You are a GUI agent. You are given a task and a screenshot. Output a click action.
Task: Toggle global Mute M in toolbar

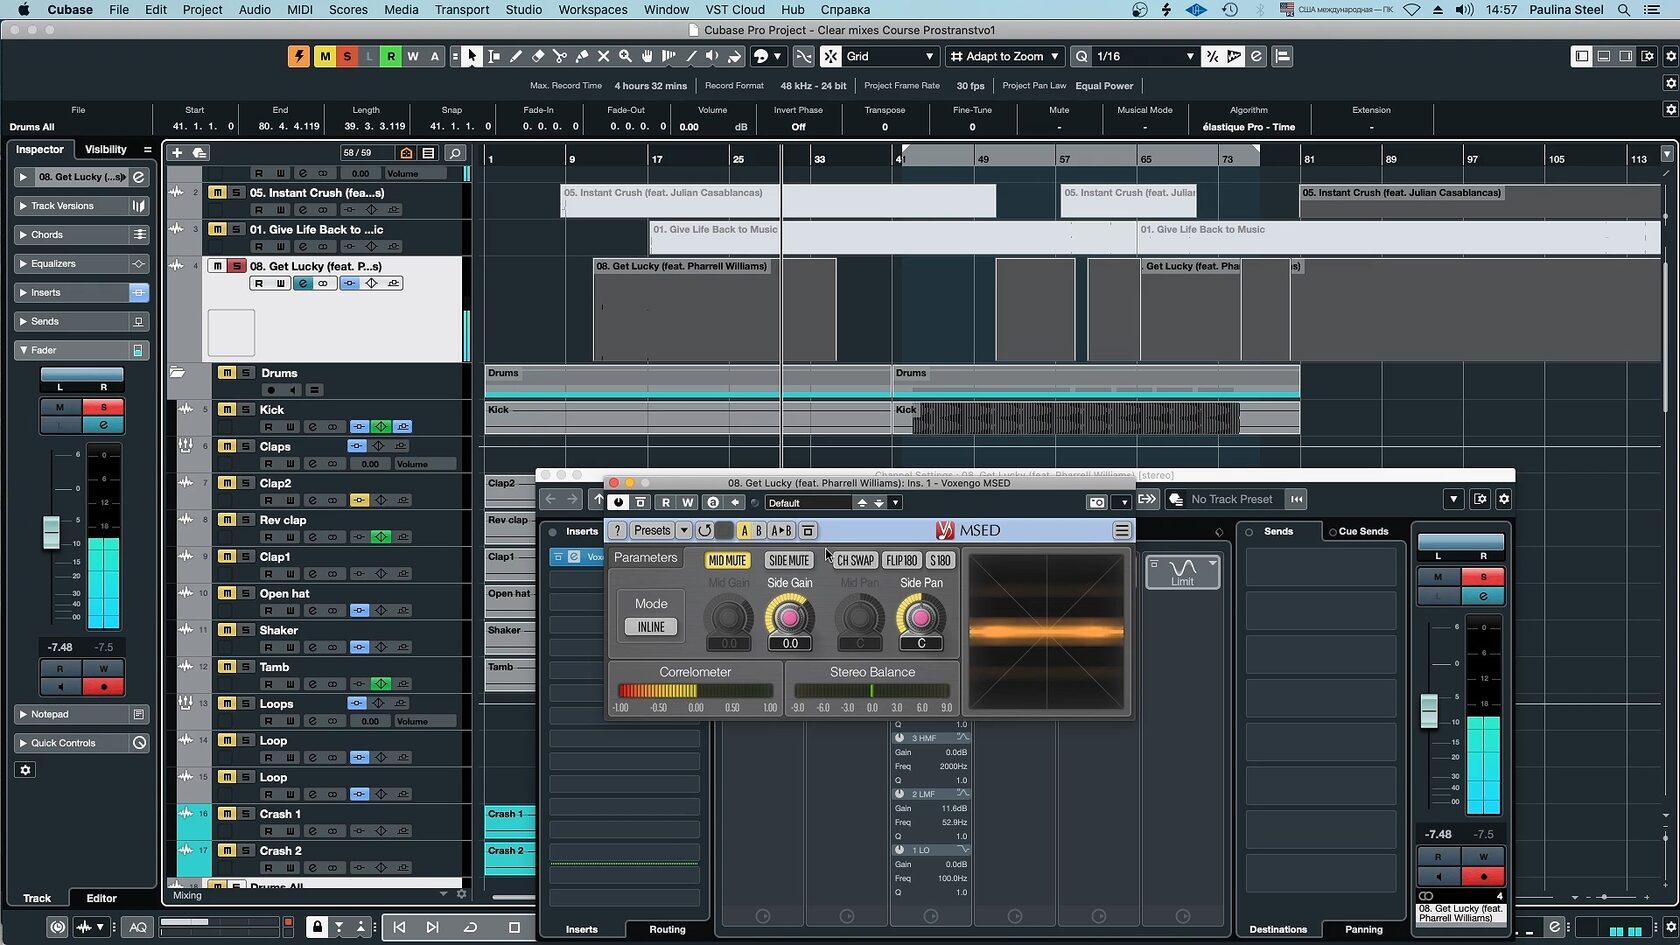[x=325, y=57]
